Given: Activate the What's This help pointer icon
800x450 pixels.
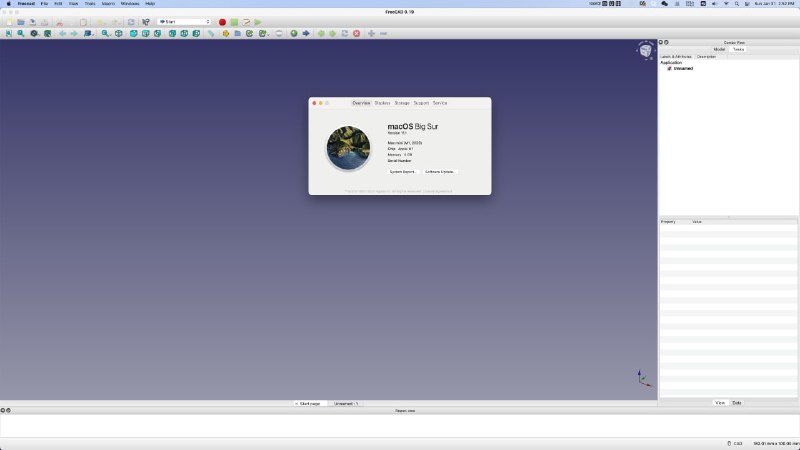Looking at the screenshot, I should (x=146, y=22).
